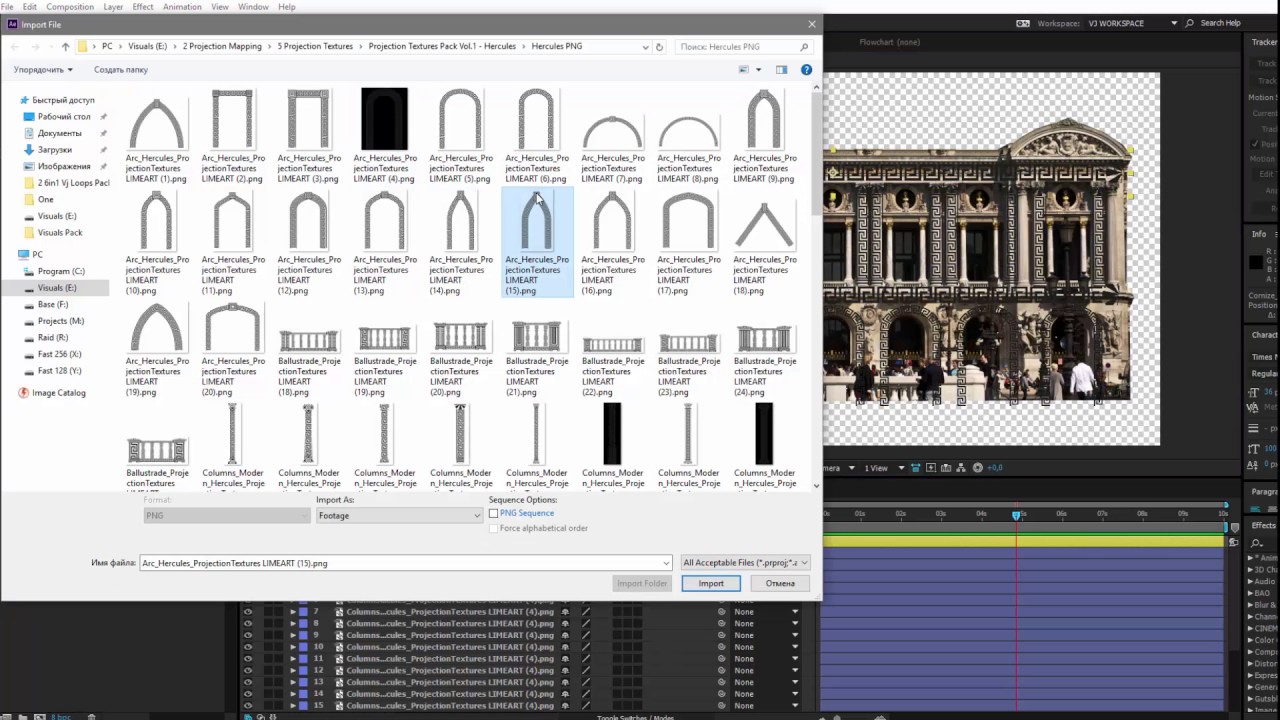Click the Отмена cancel button
Viewport: 1280px width, 720px height.
(x=780, y=583)
